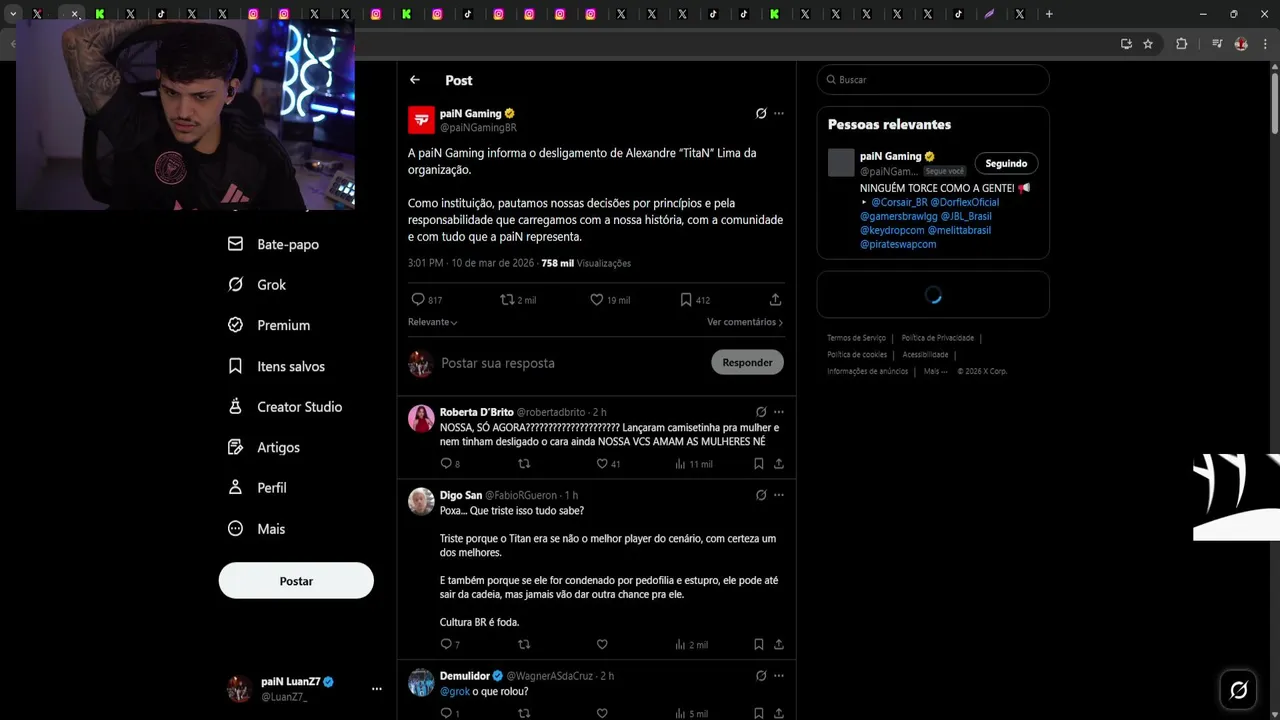Open Grok icon on paiN Gaming post
This screenshot has height=720, width=1280.
click(x=761, y=114)
